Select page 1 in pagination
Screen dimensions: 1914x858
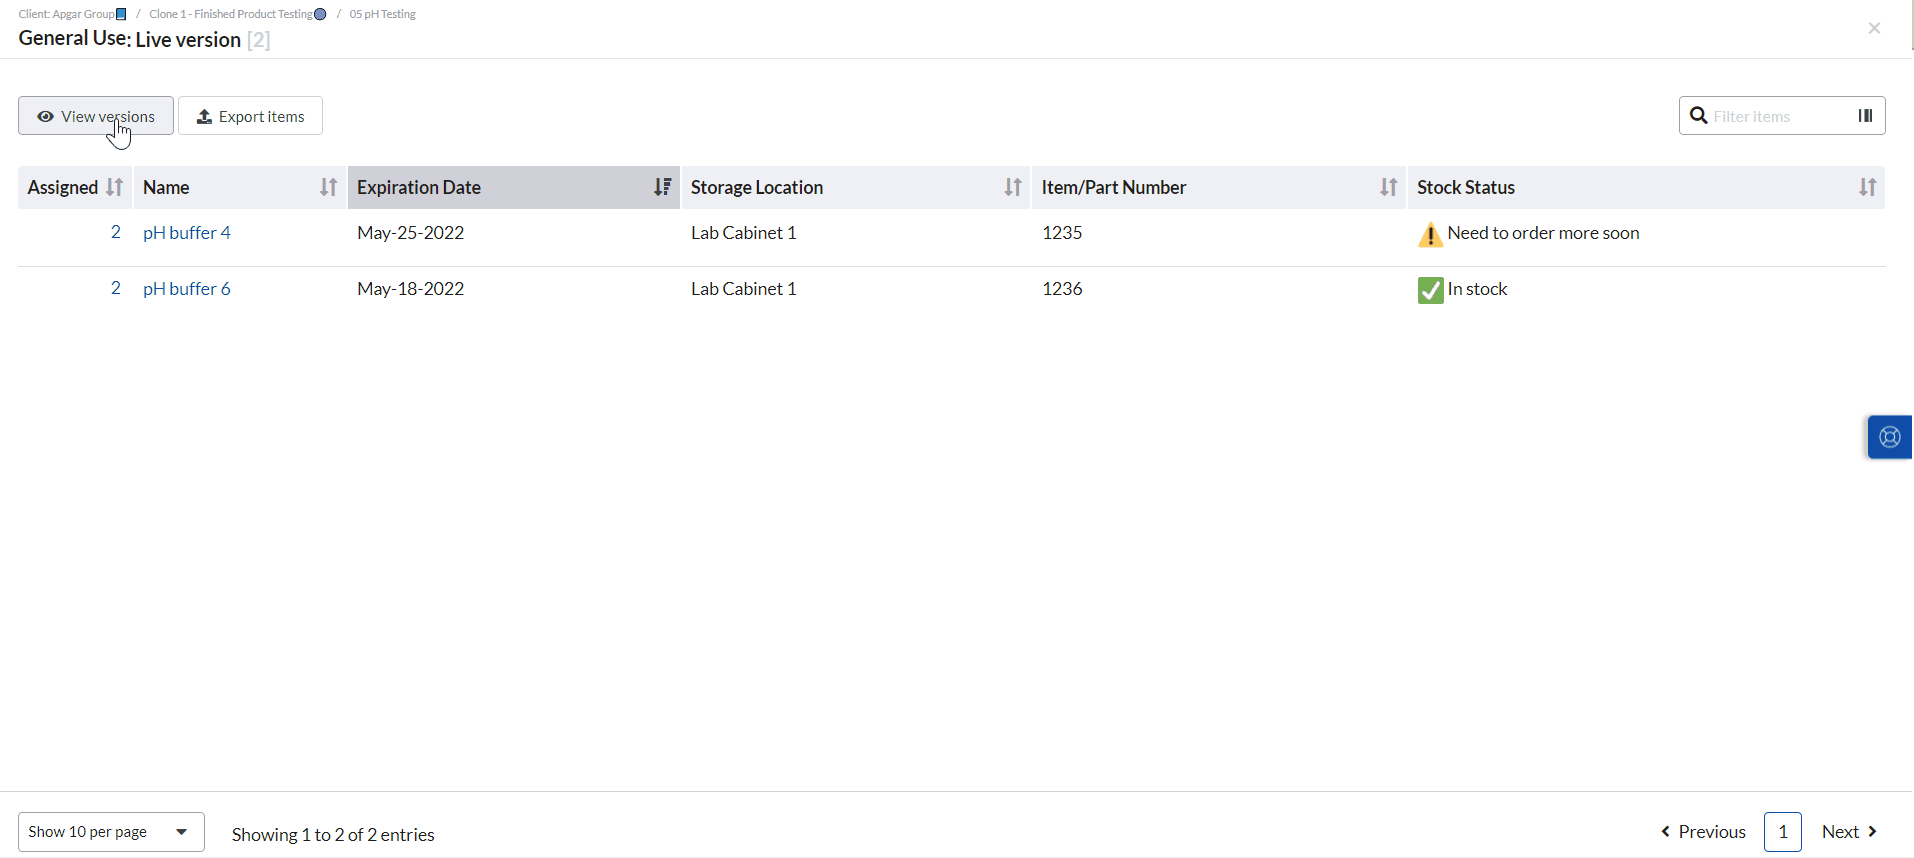[1782, 832]
